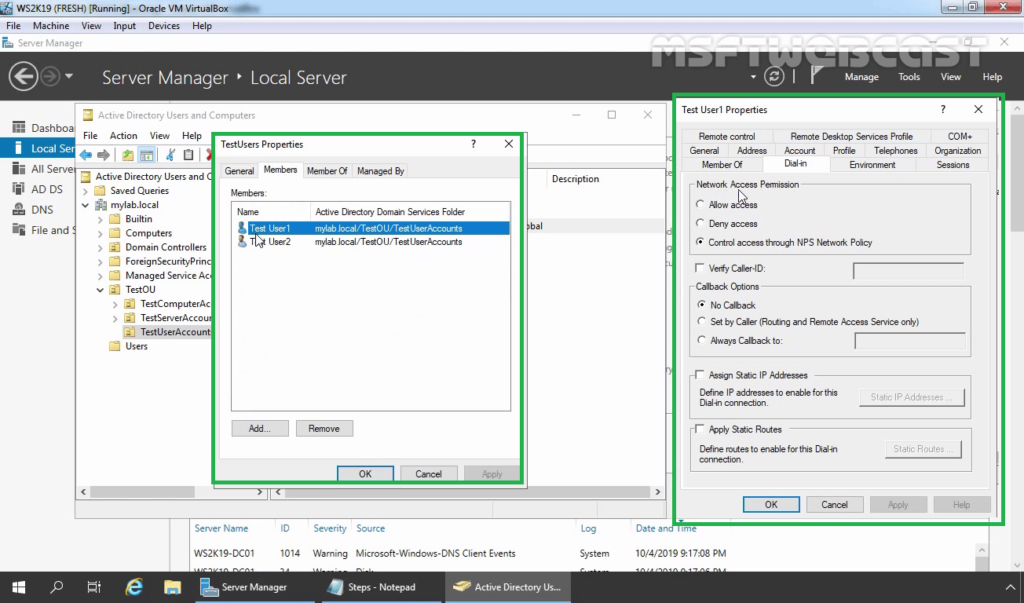Launch Internet Explorer from the taskbar

[134, 587]
